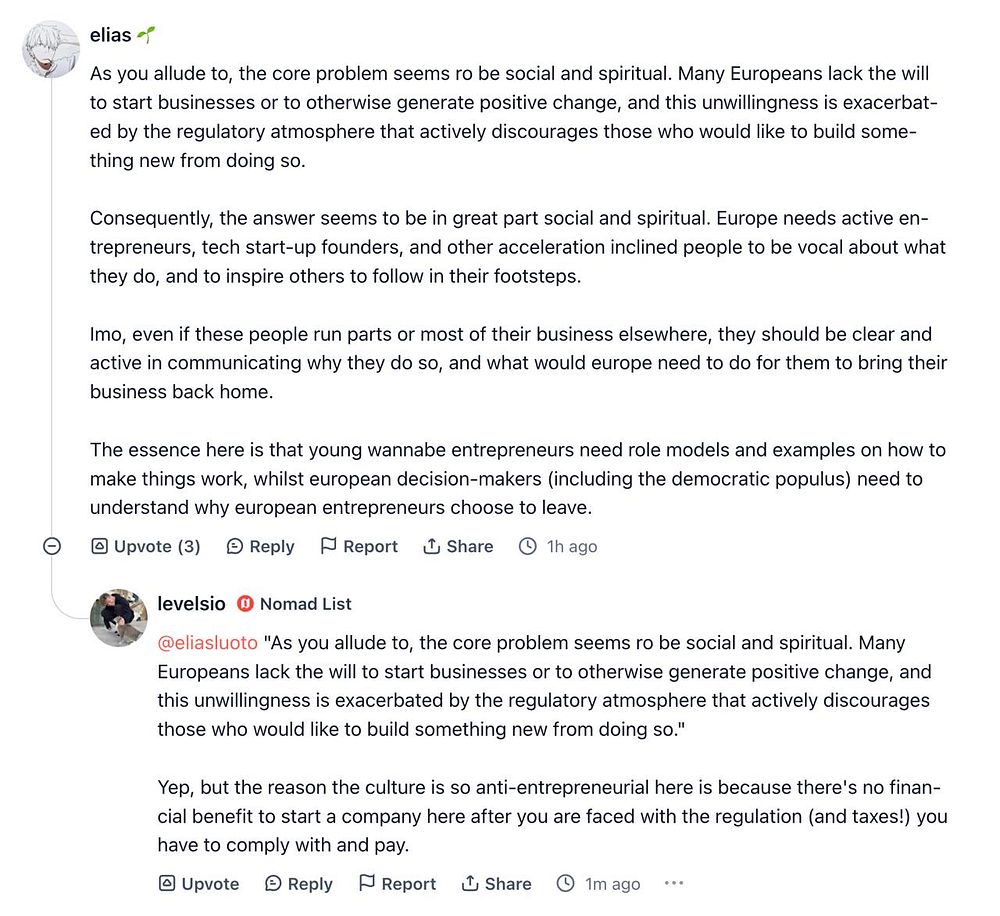This screenshot has width=1000, height=916.
Task: Click flag icon to report elias's comment
Action: pos(328,545)
